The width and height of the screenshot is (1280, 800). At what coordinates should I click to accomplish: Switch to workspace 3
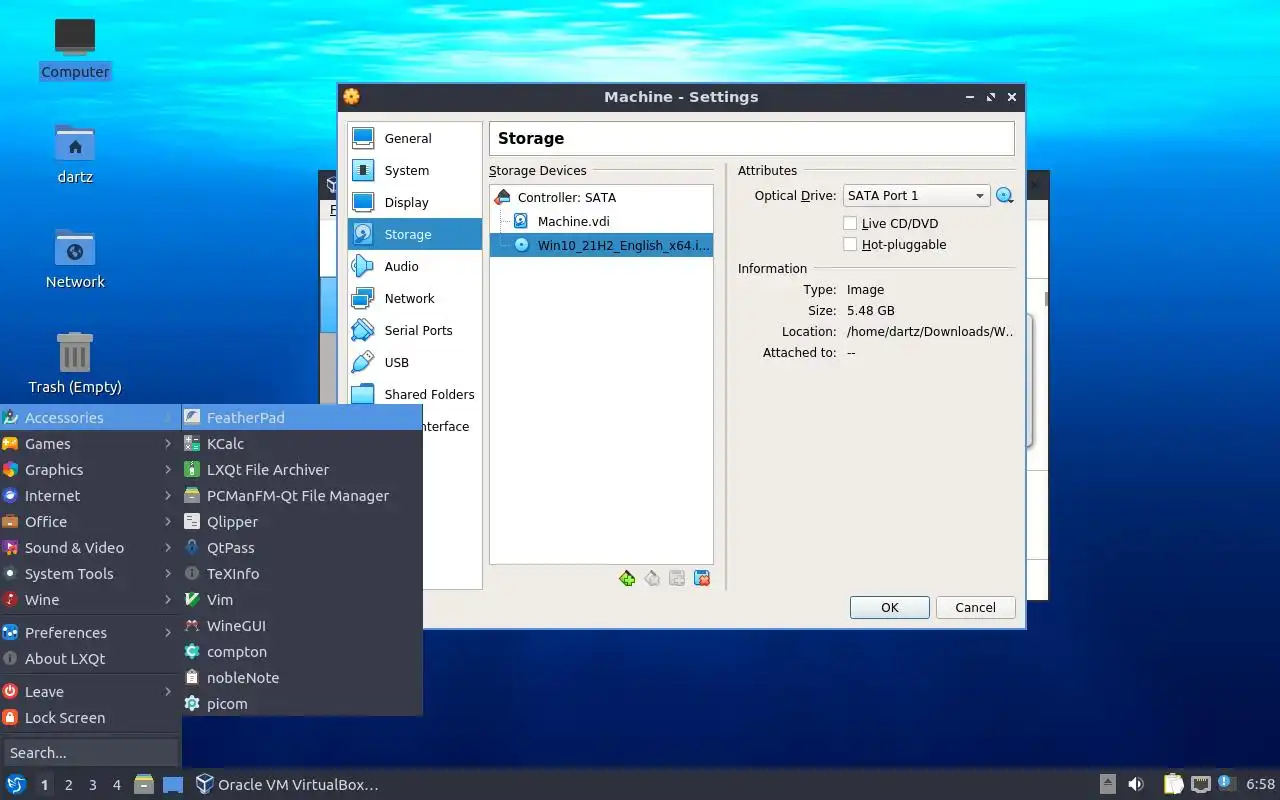93,785
